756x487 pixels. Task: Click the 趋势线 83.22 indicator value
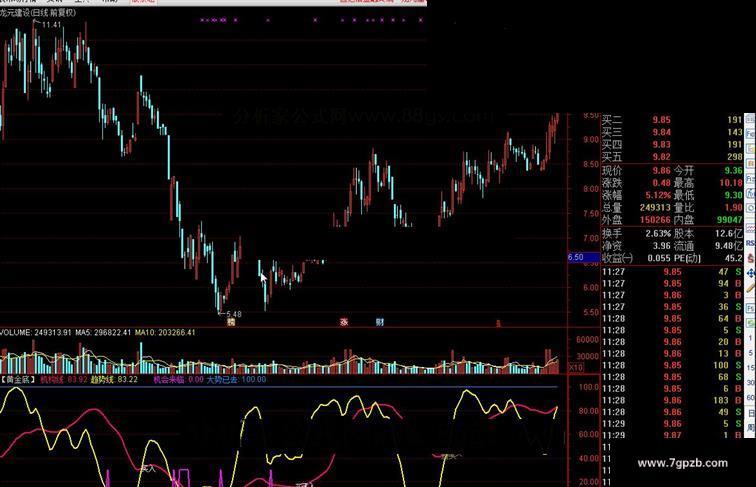(x=114, y=379)
